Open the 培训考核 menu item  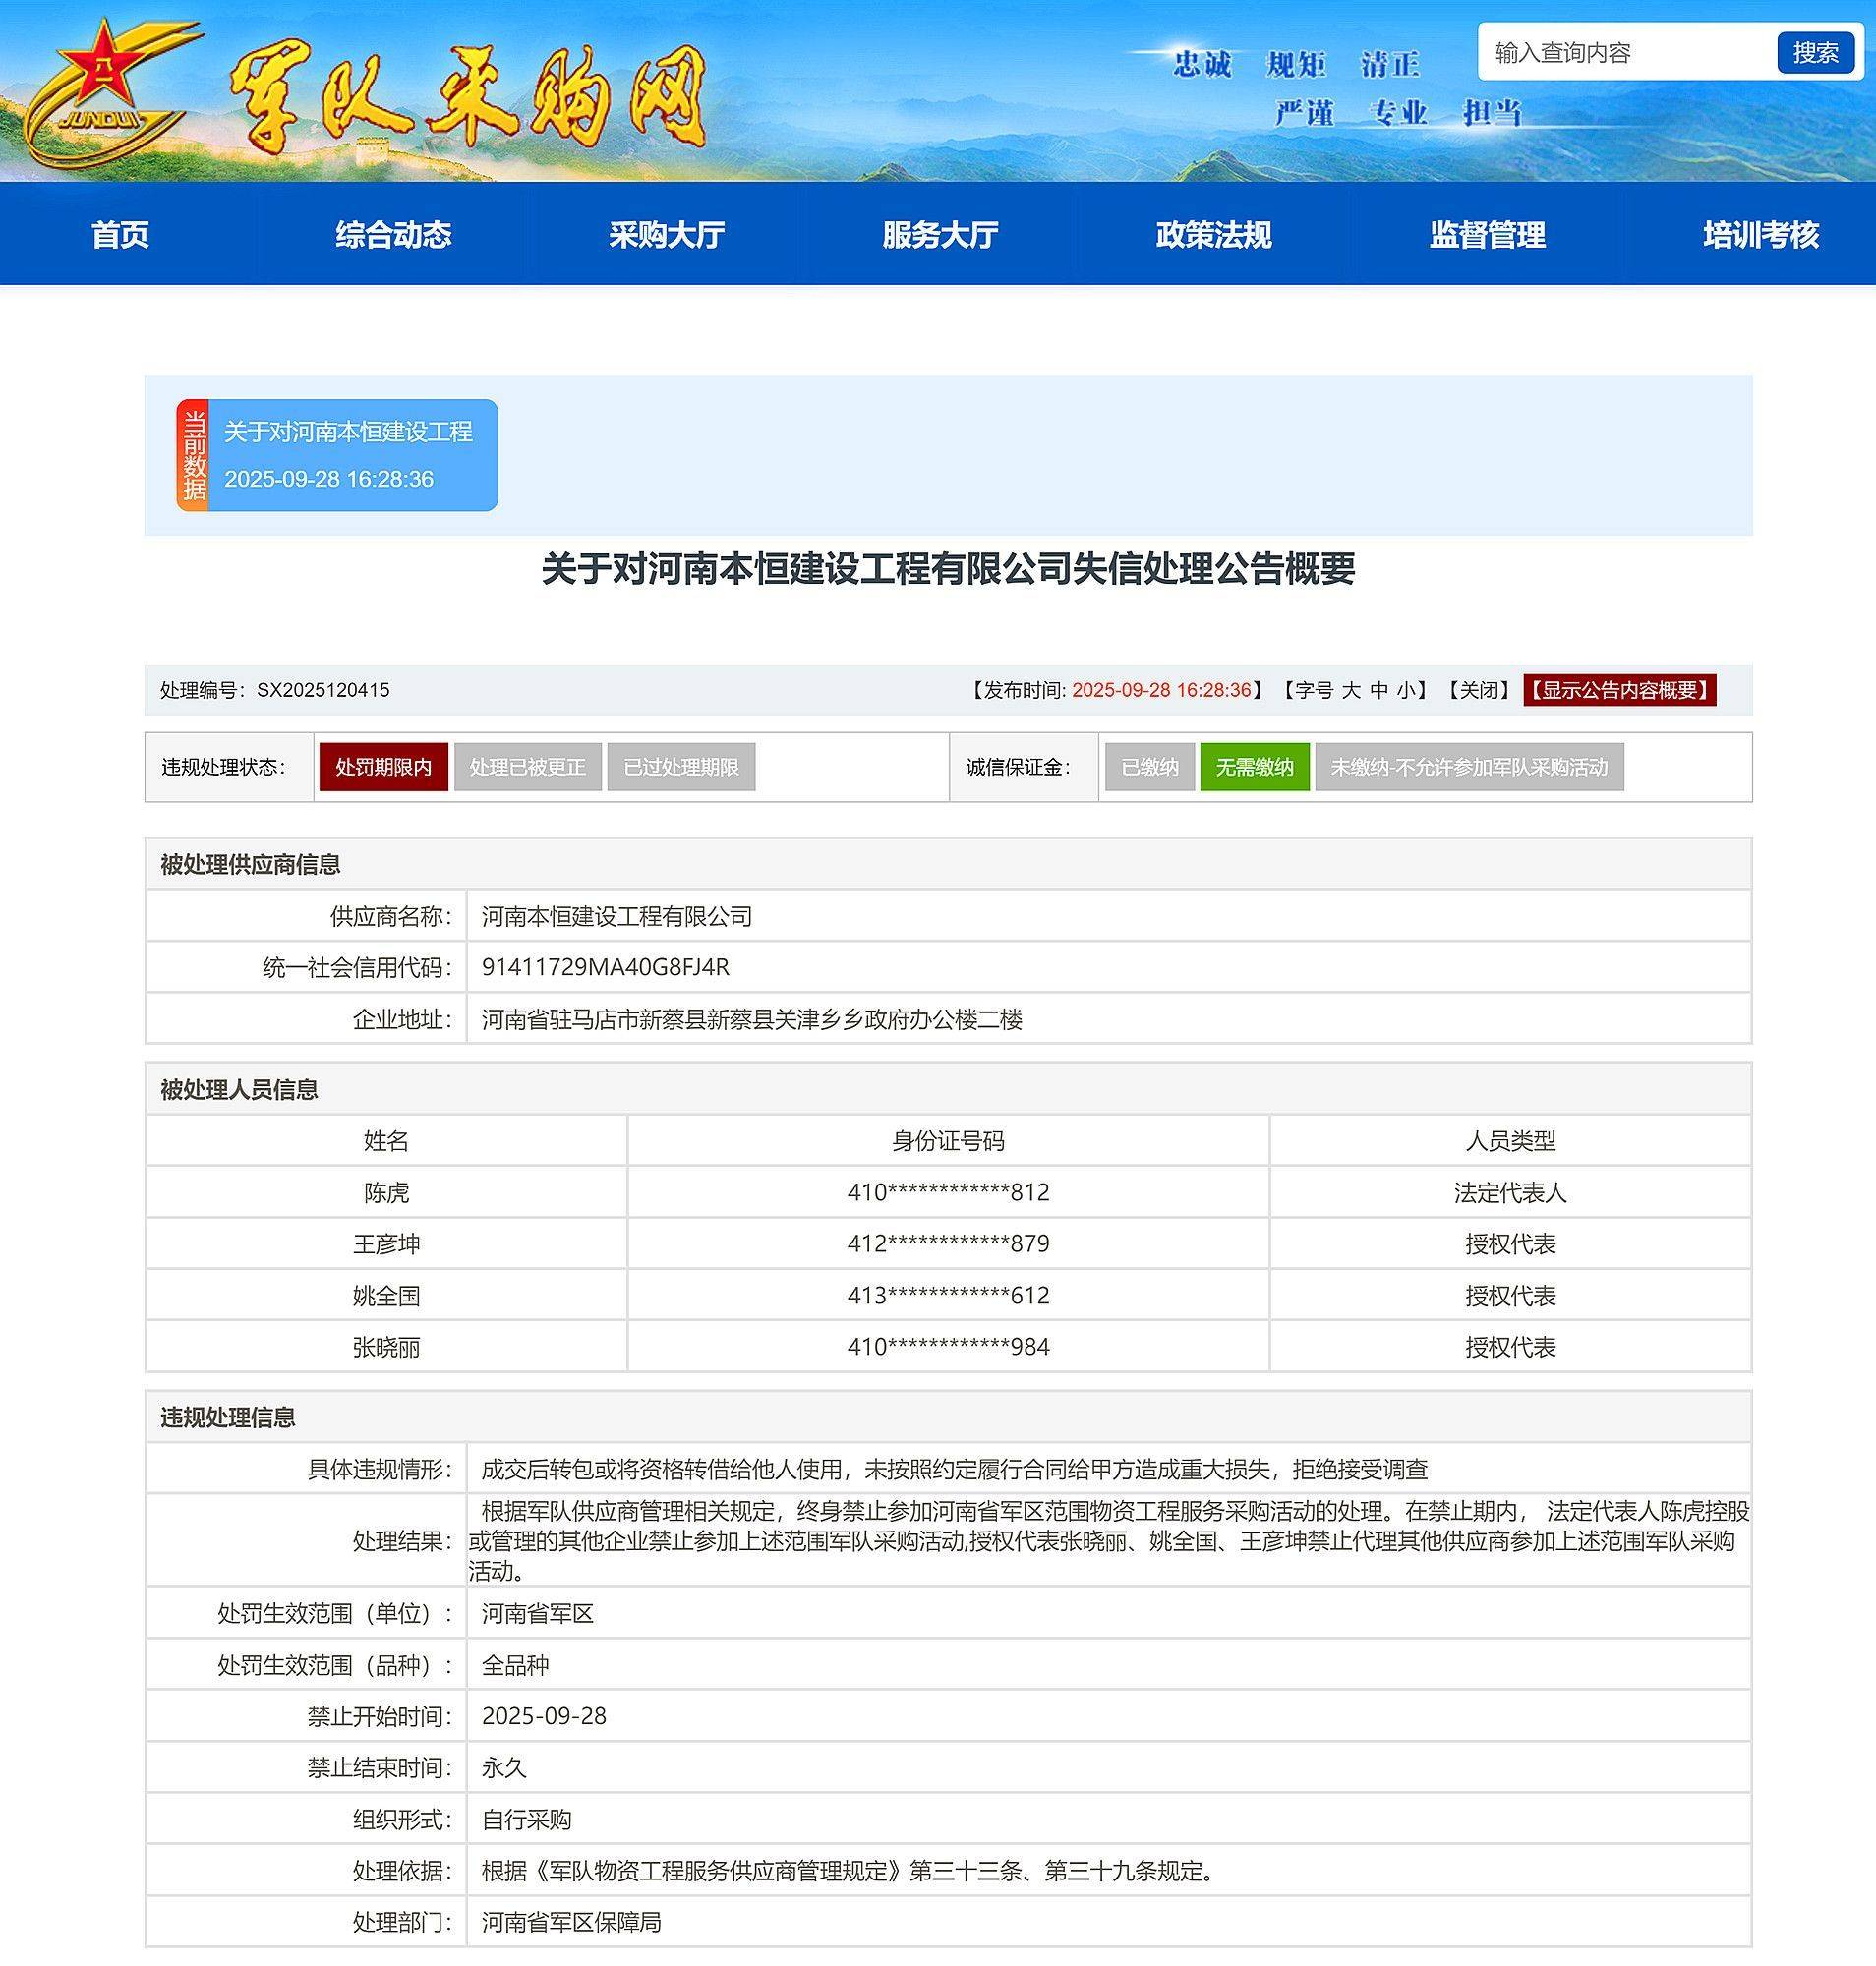[x=1760, y=235]
